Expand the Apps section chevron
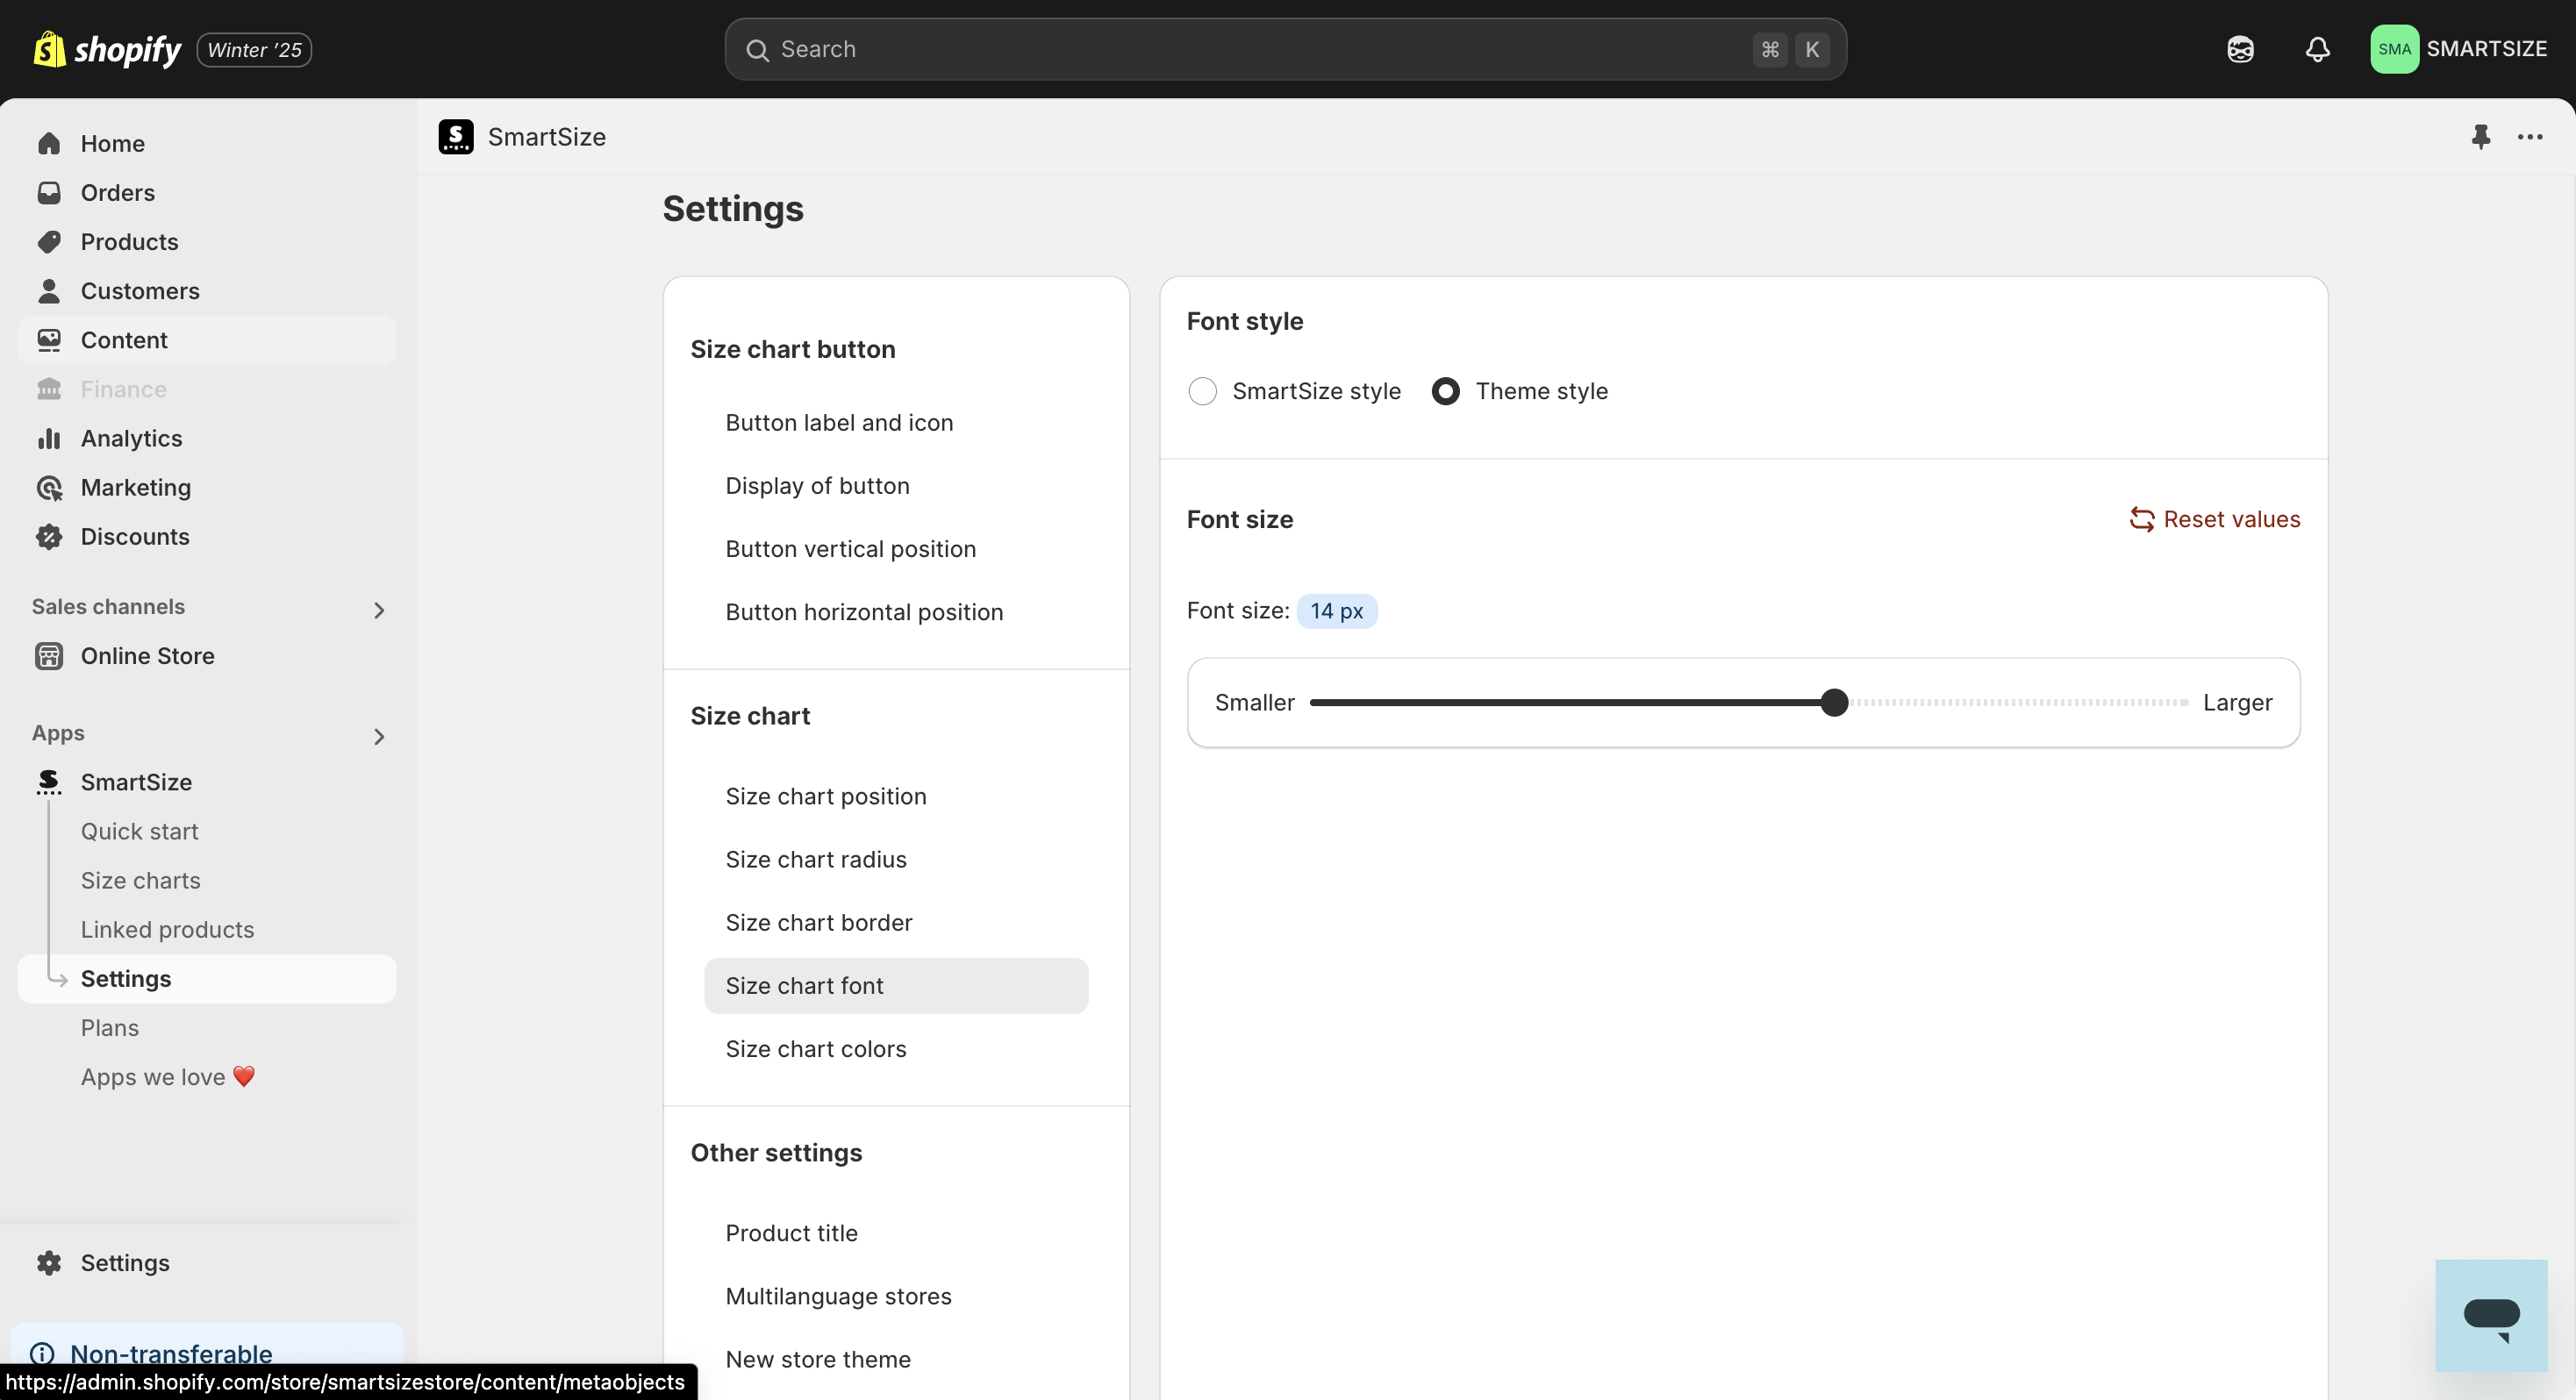Image resolution: width=2576 pixels, height=1400 pixels. click(x=379, y=736)
